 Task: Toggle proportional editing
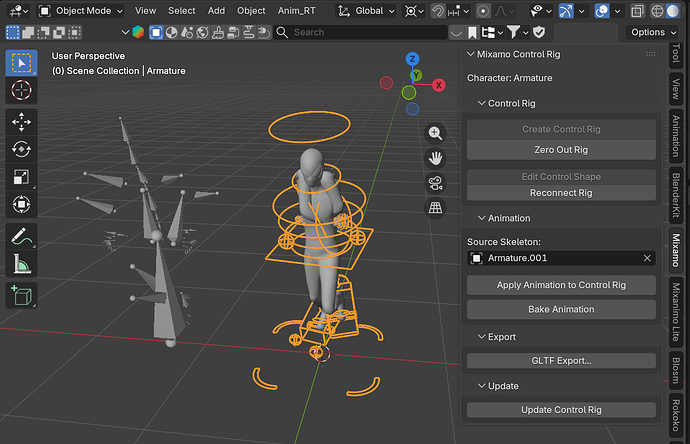(483, 11)
